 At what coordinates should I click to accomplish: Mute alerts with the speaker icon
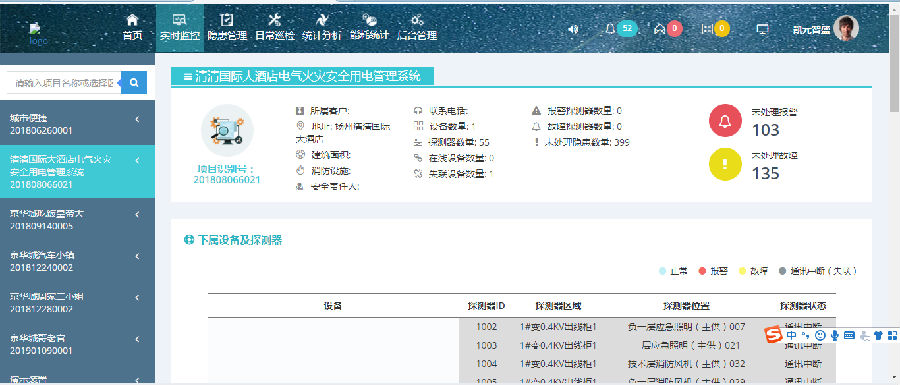click(572, 29)
